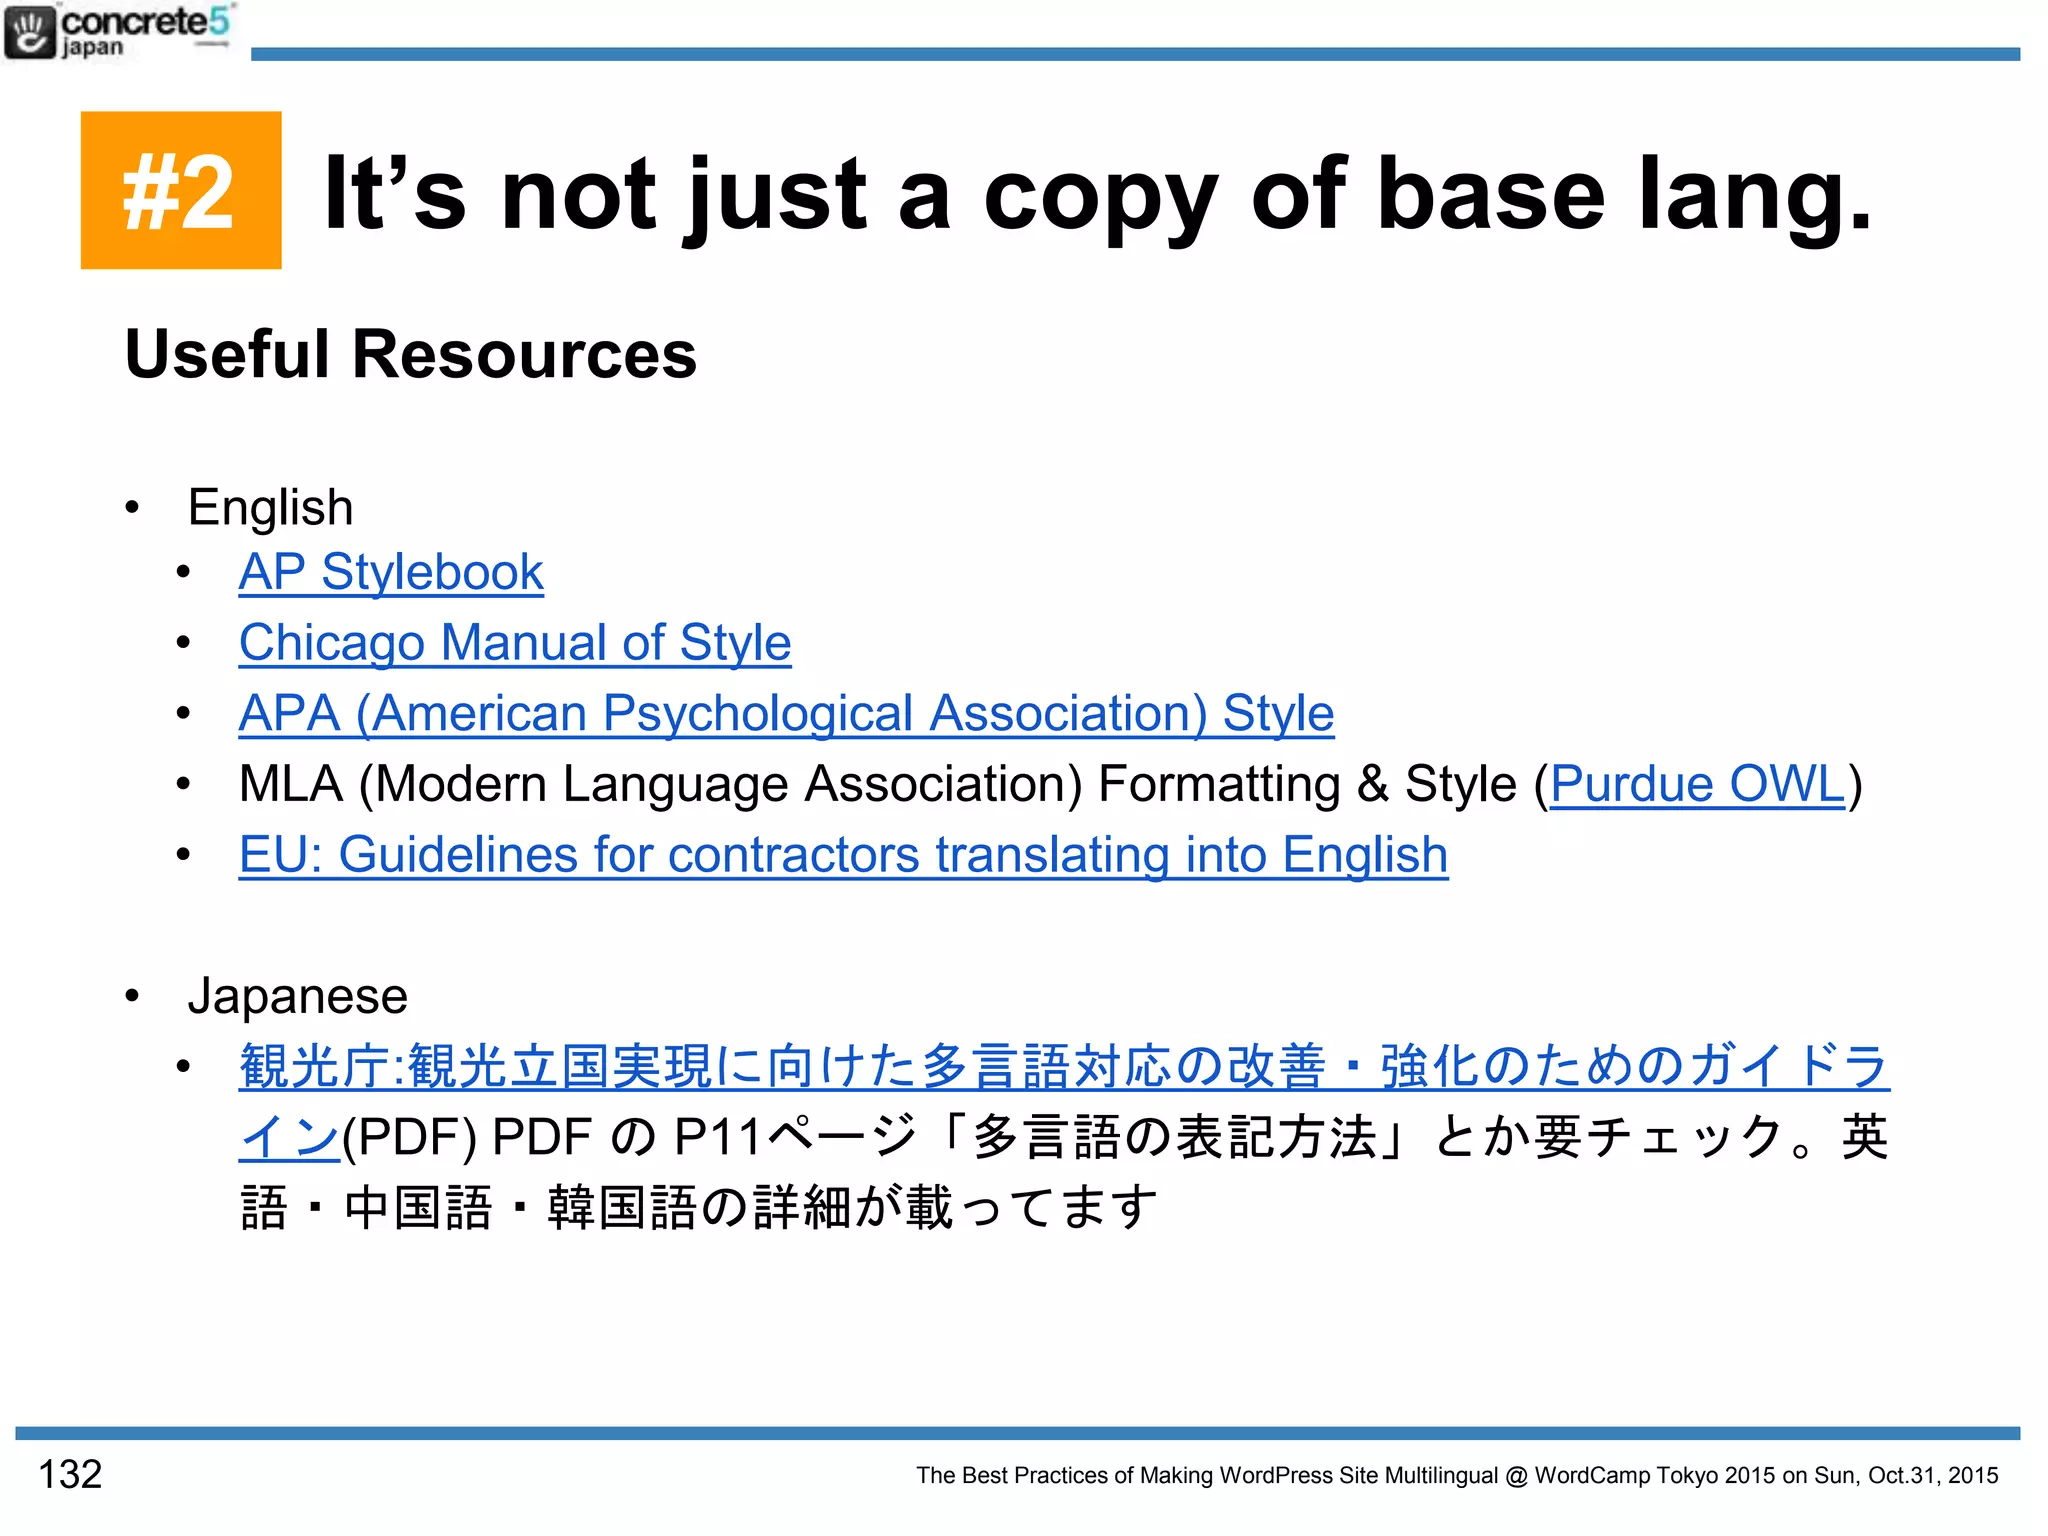The width and height of the screenshot is (2048, 1536).
Task: Open the AP Stylebook link
Action: click(x=391, y=572)
